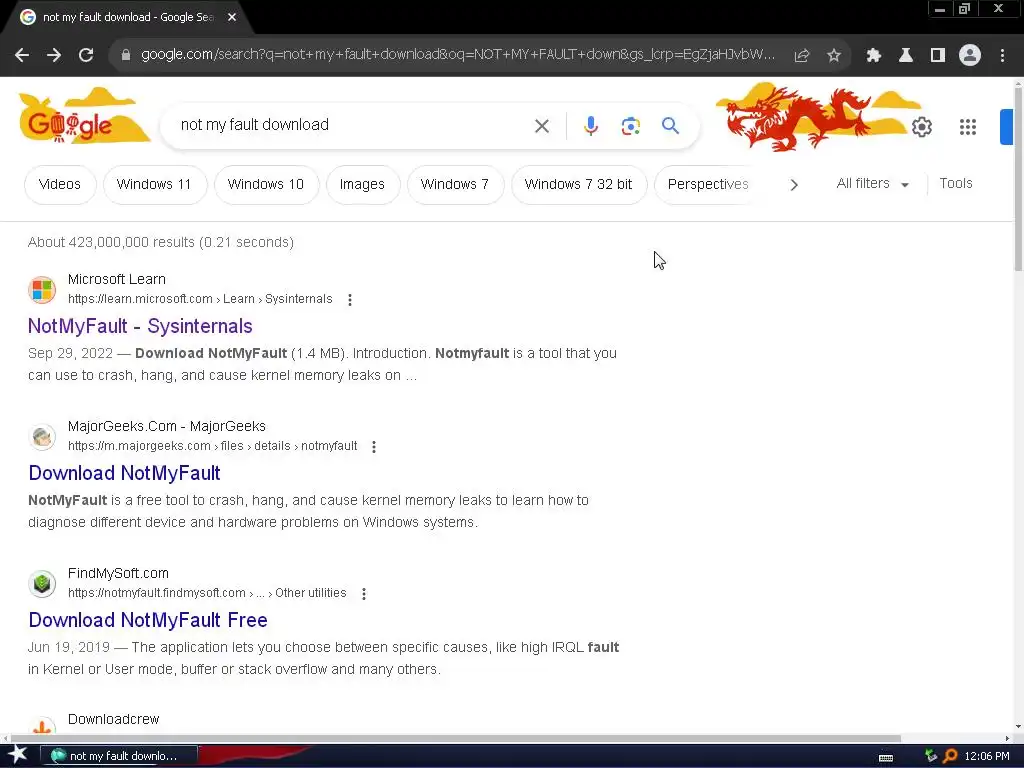This screenshot has width=1024, height=768.
Task: Submit search with the magnifier icon
Action: click(670, 125)
